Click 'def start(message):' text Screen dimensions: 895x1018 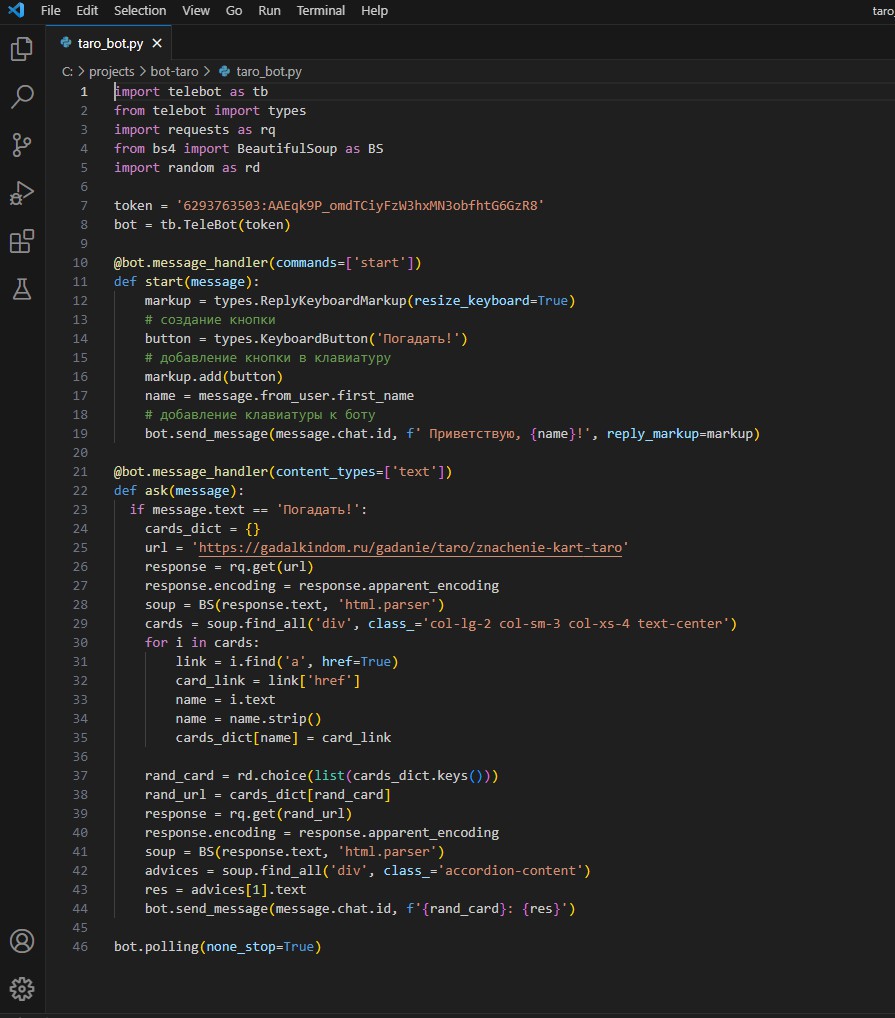pos(186,281)
